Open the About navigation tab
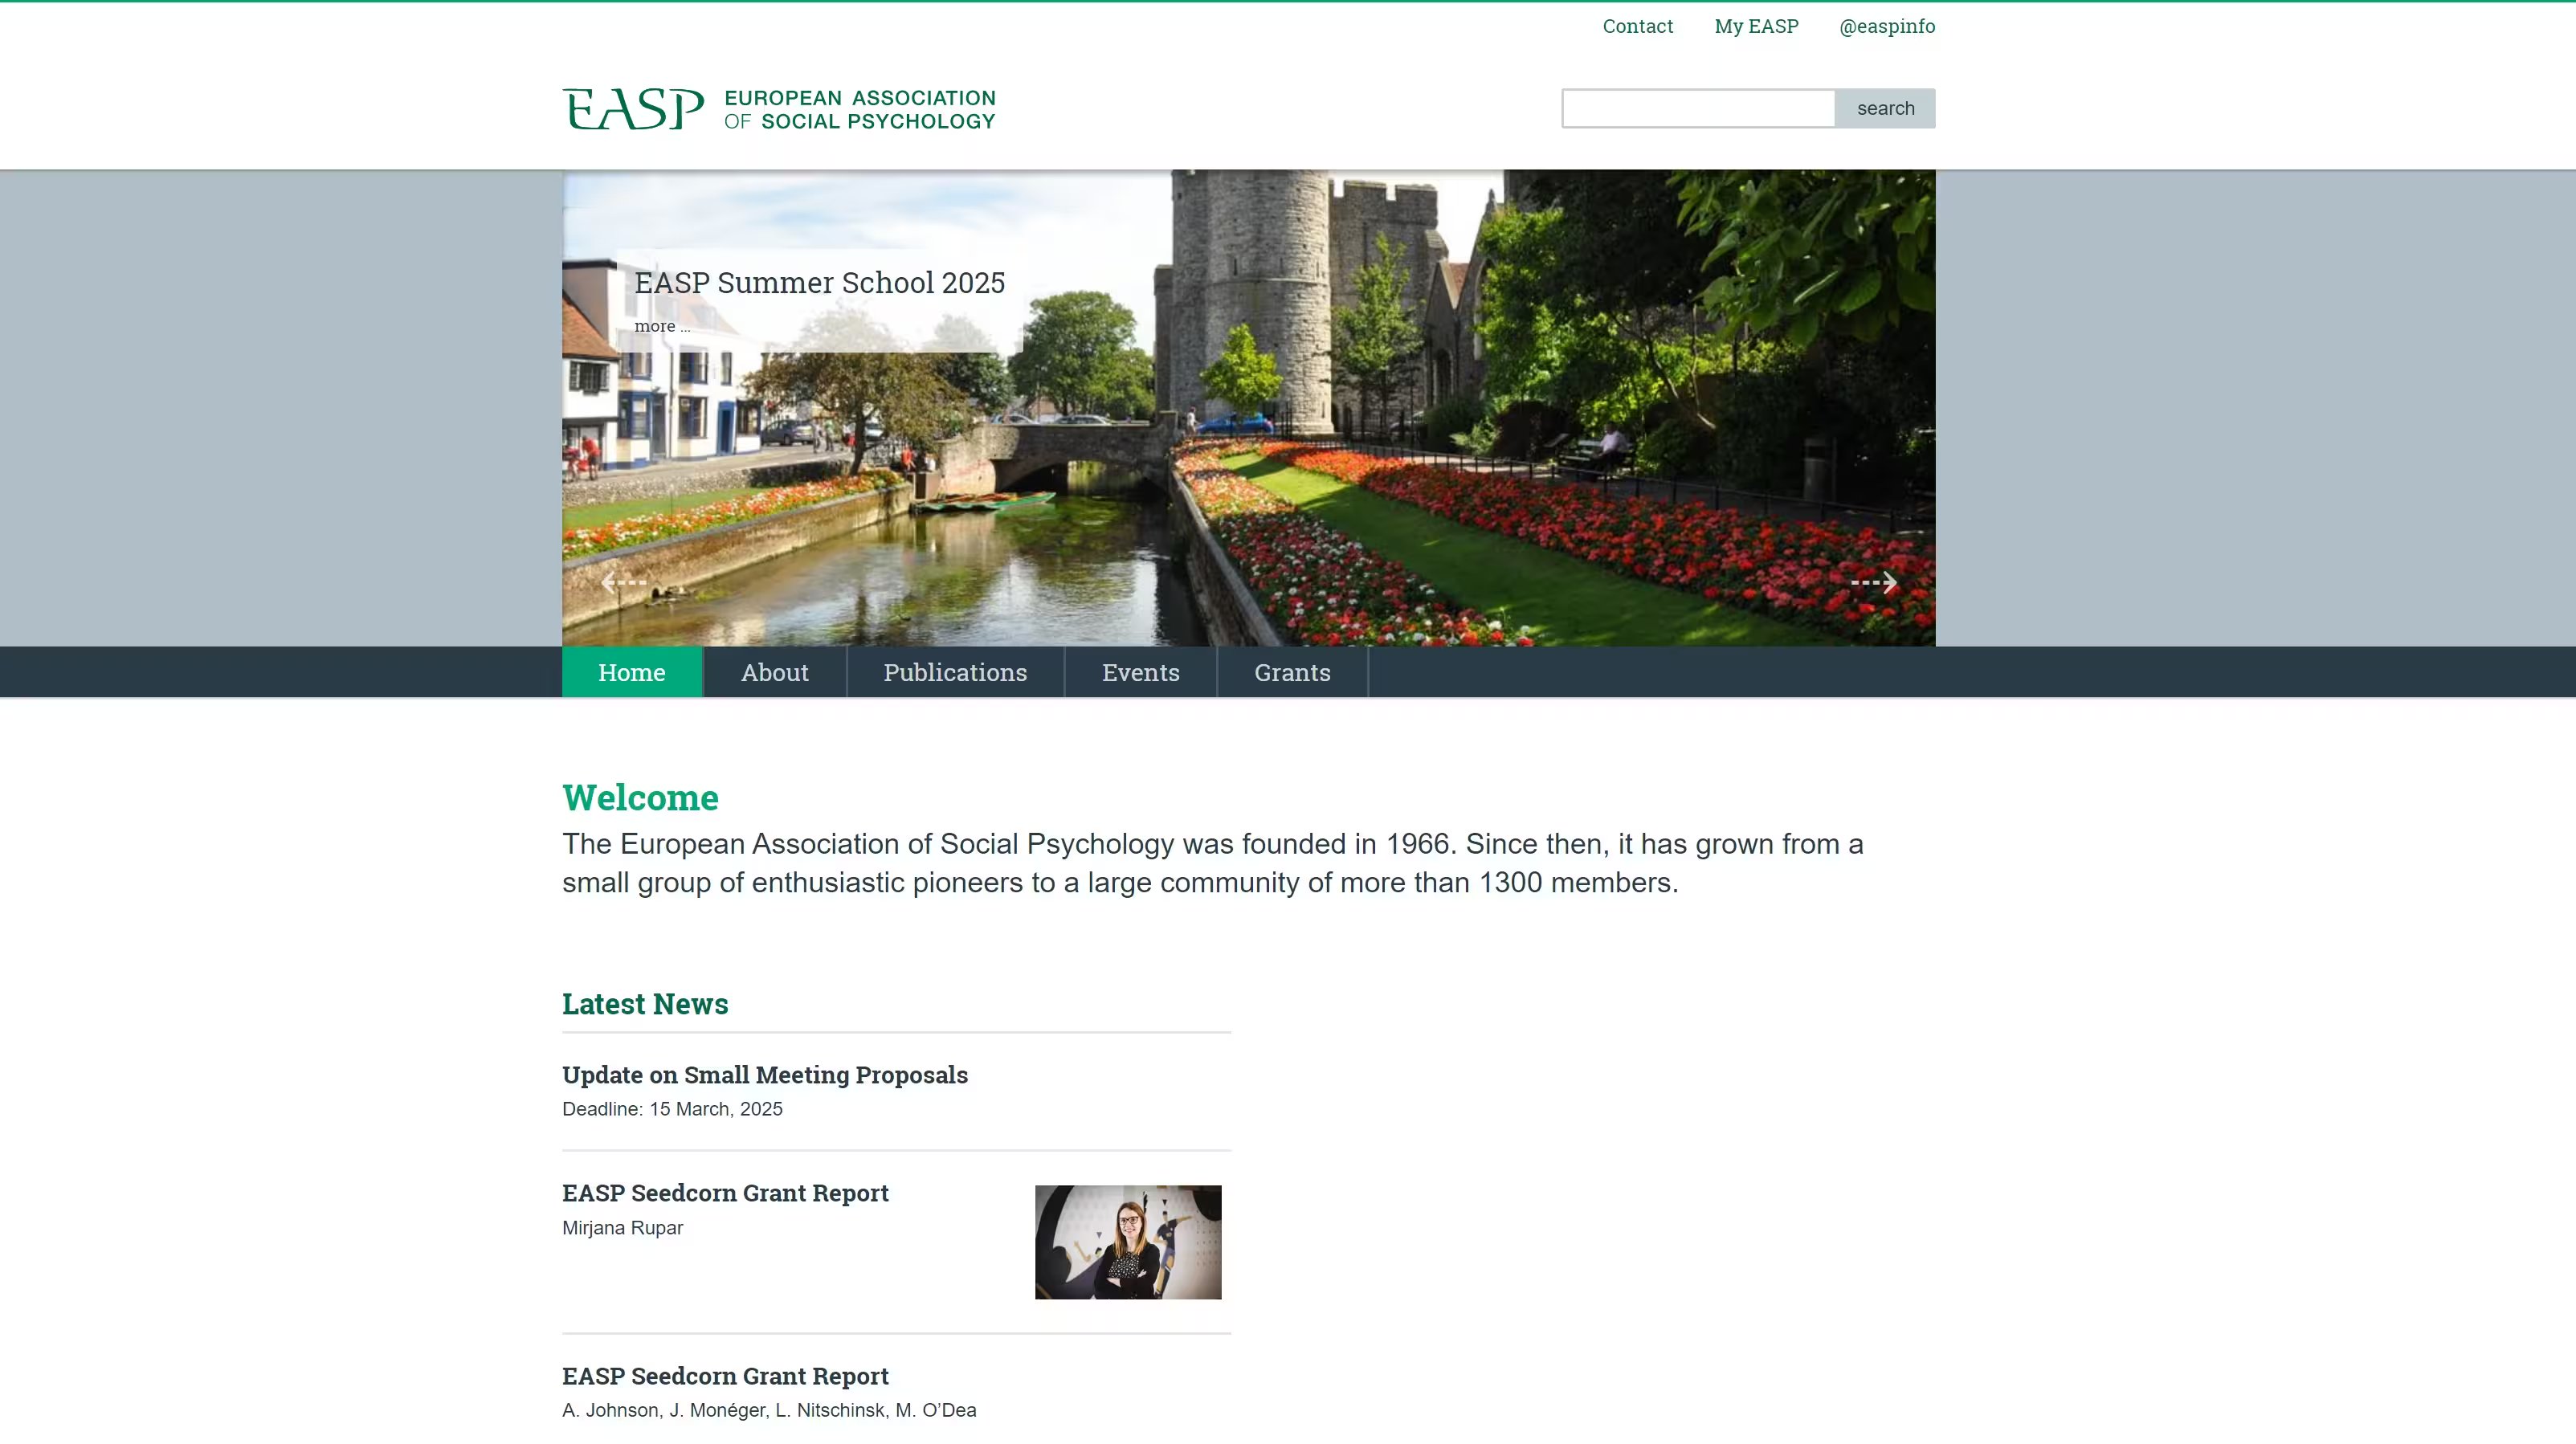The image size is (2576, 1444). coord(775,672)
